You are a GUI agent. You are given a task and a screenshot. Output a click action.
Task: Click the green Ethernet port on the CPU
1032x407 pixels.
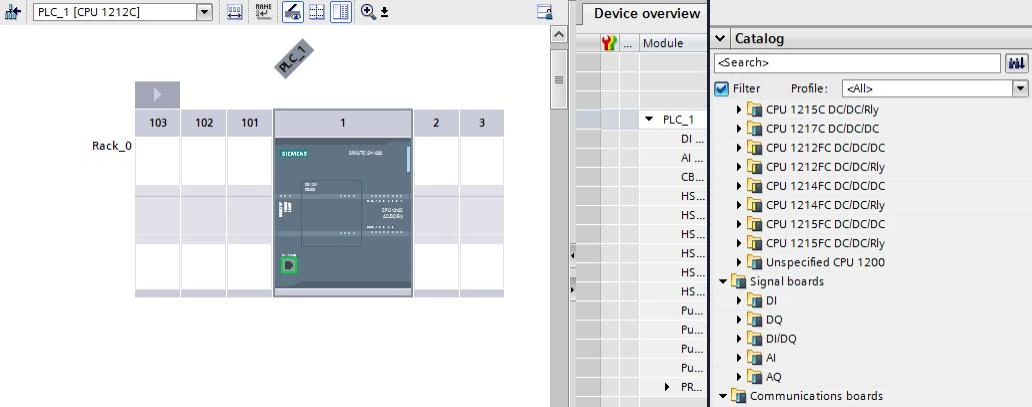[x=289, y=267]
